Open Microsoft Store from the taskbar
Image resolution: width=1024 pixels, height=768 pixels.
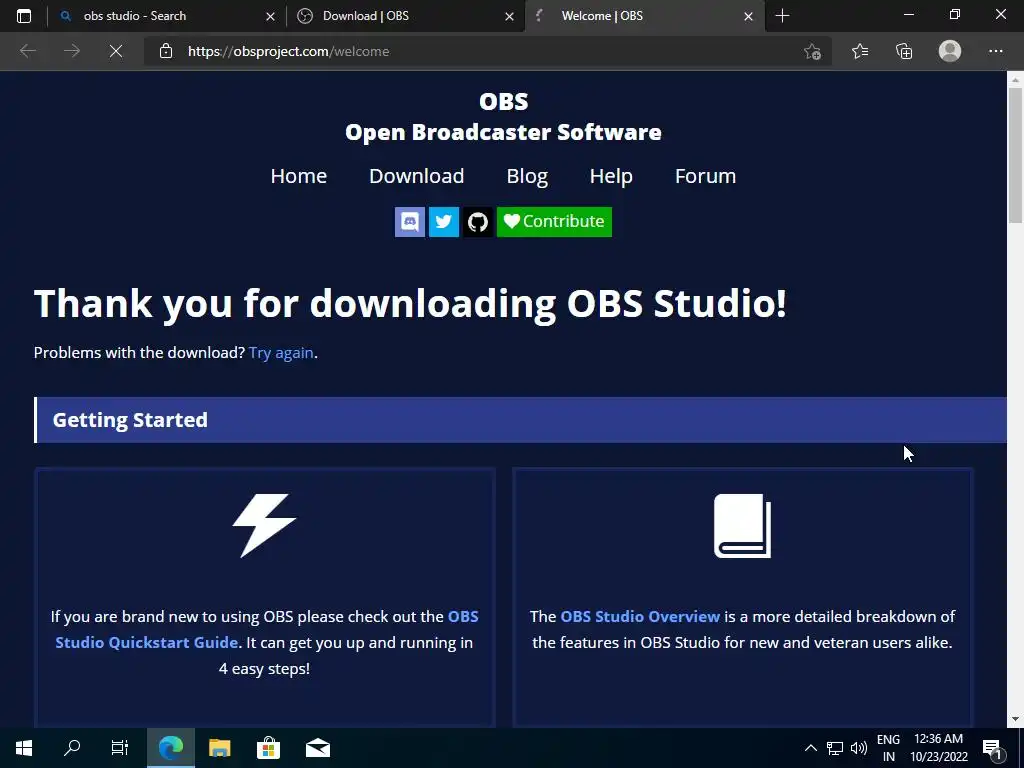coord(268,748)
